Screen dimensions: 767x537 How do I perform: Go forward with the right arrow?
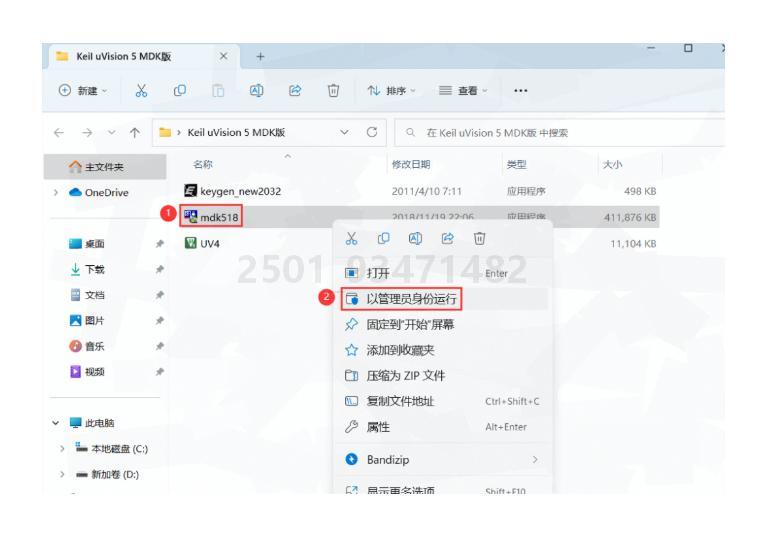click(87, 133)
